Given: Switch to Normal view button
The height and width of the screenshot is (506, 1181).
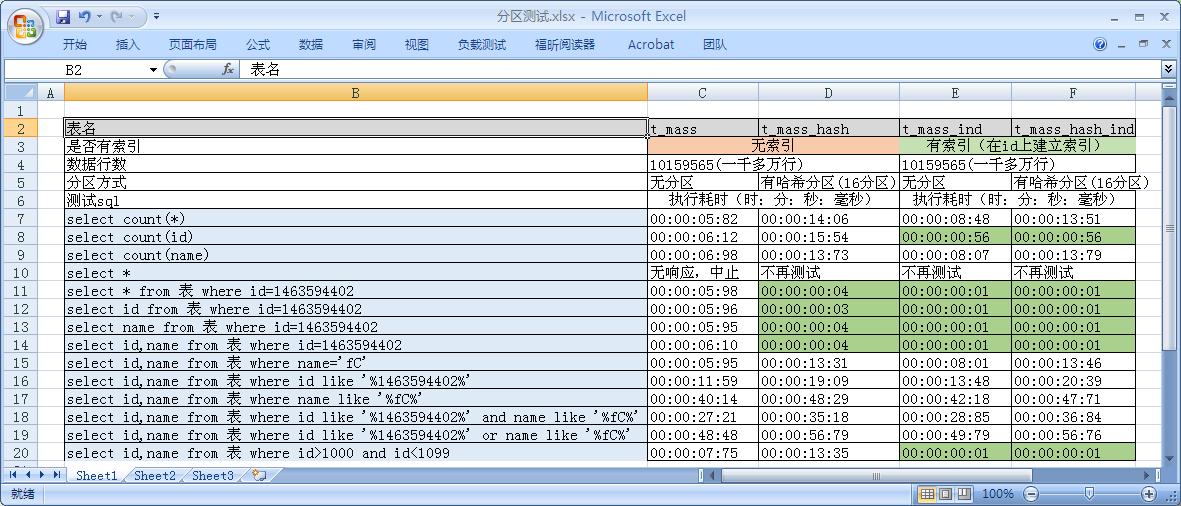Looking at the screenshot, I should (x=927, y=494).
